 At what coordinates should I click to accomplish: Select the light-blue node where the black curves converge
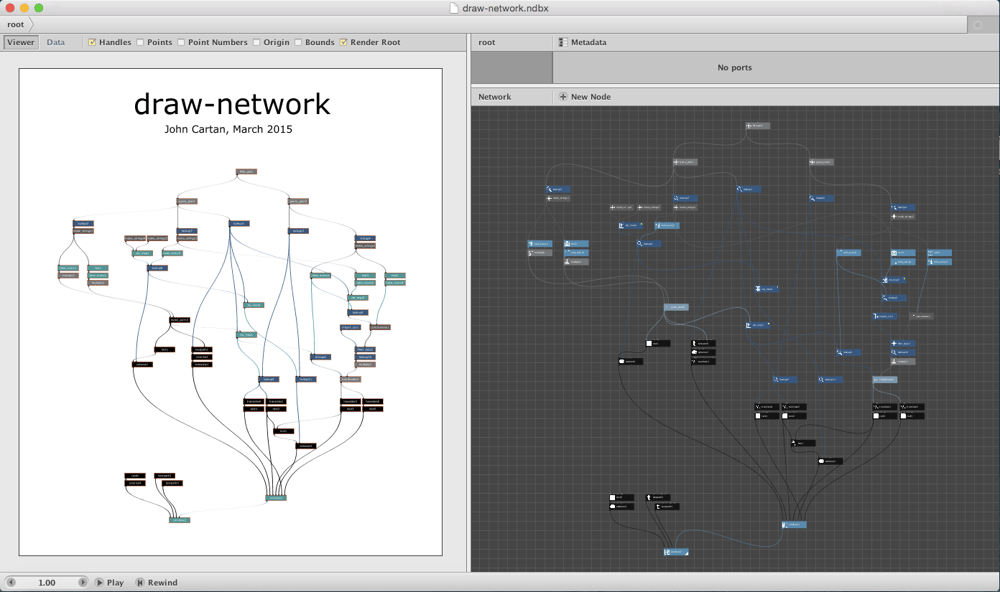(794, 524)
